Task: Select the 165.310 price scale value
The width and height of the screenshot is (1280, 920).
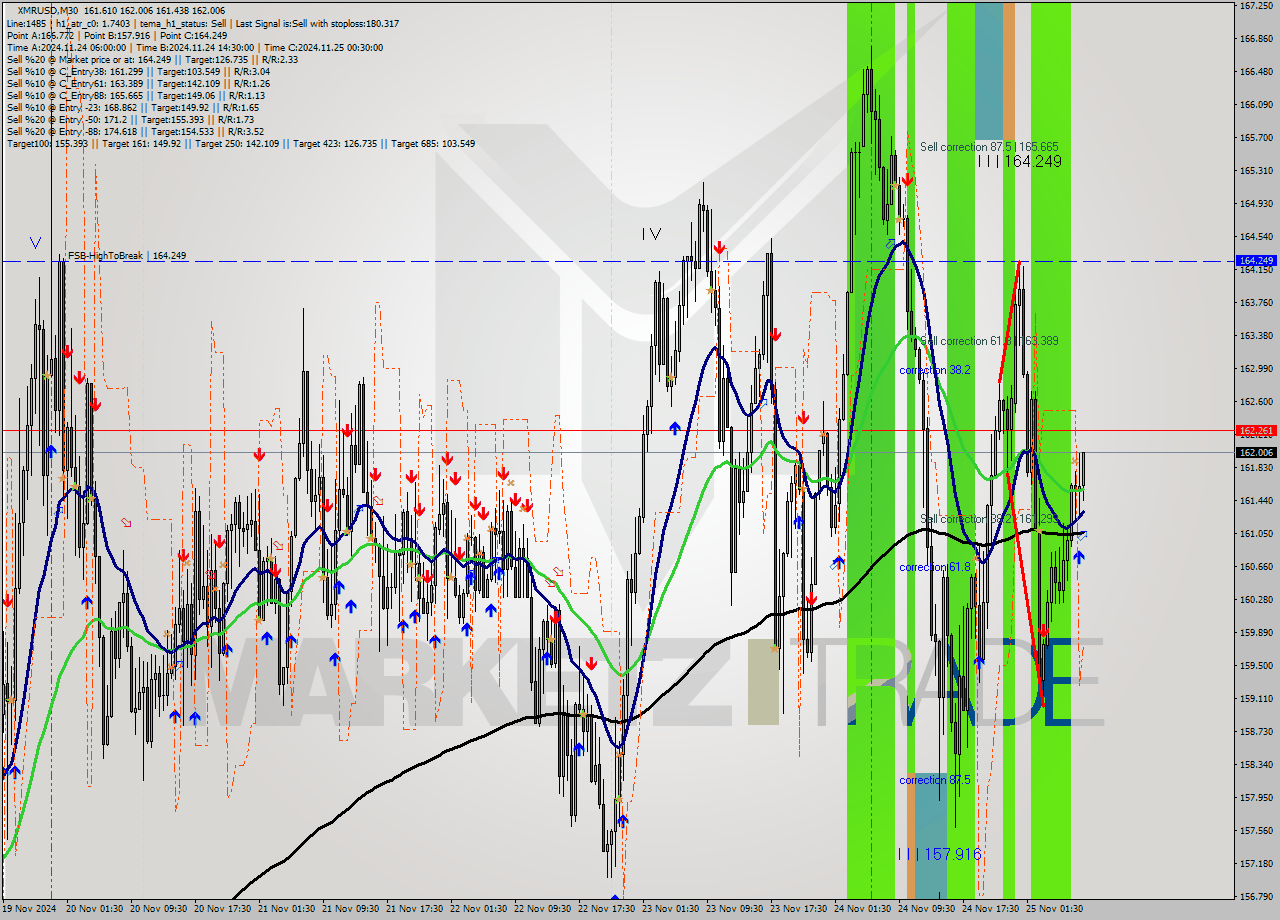Action: coord(1256,171)
